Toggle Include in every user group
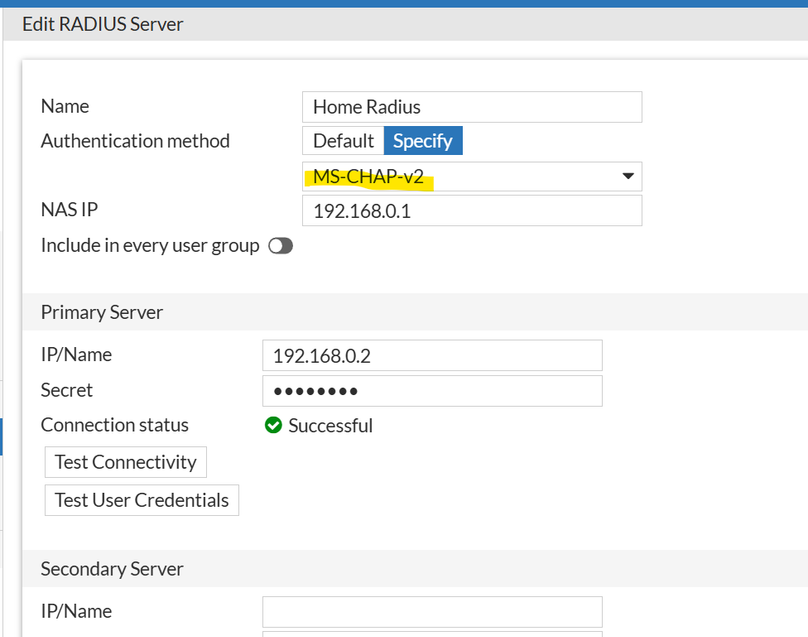Viewport: 808px width, 637px height. click(x=280, y=246)
